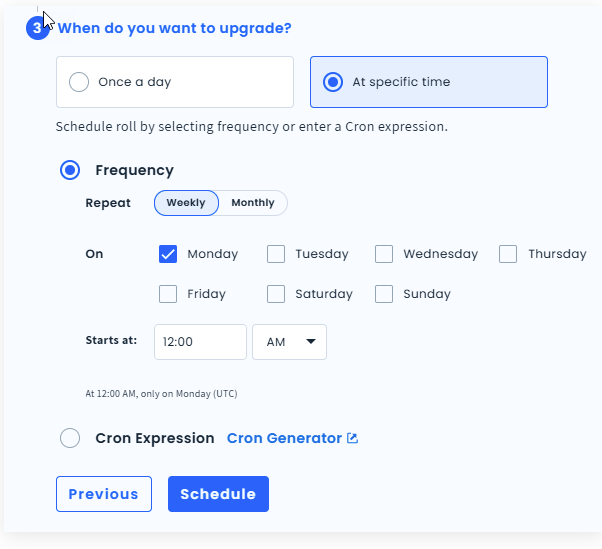Check the Tuesday checkbox
The width and height of the screenshot is (602, 549).
(x=276, y=254)
